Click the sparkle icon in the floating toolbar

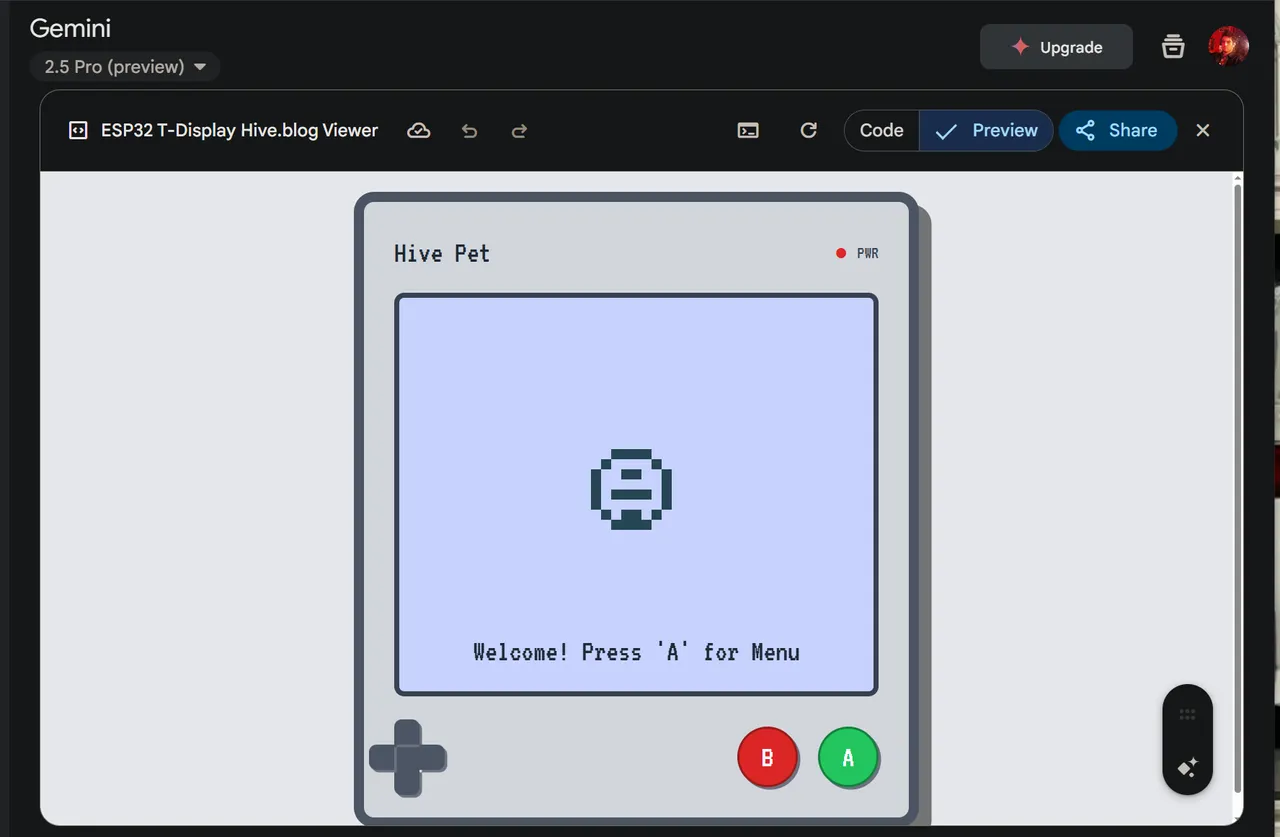click(1188, 768)
